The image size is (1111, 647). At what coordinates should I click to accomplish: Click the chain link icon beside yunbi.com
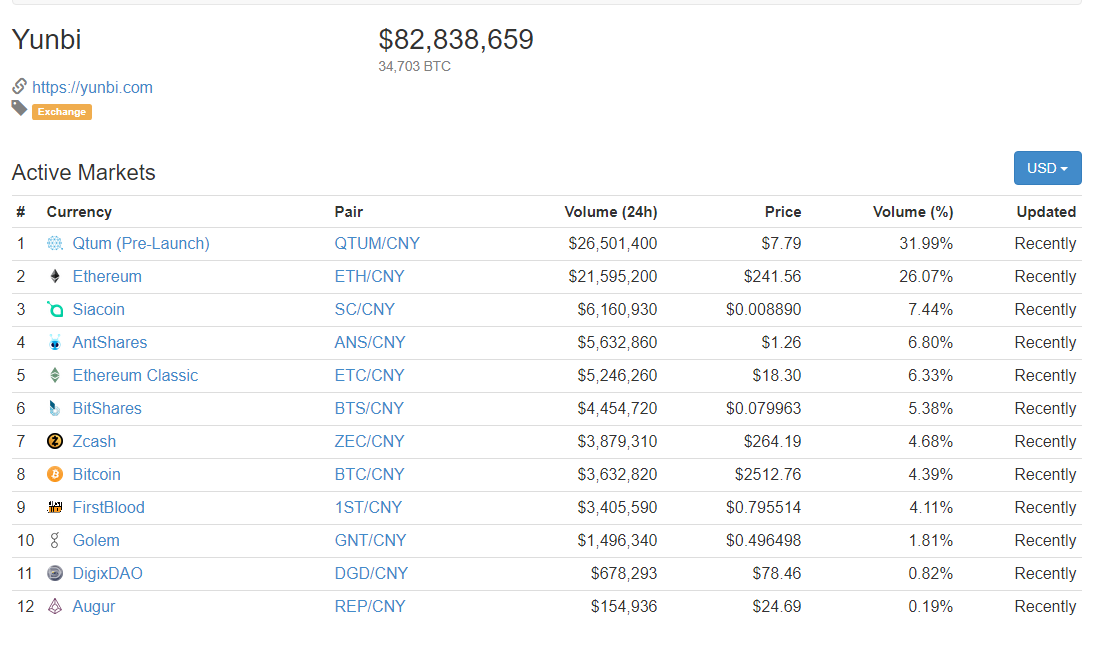coord(20,86)
